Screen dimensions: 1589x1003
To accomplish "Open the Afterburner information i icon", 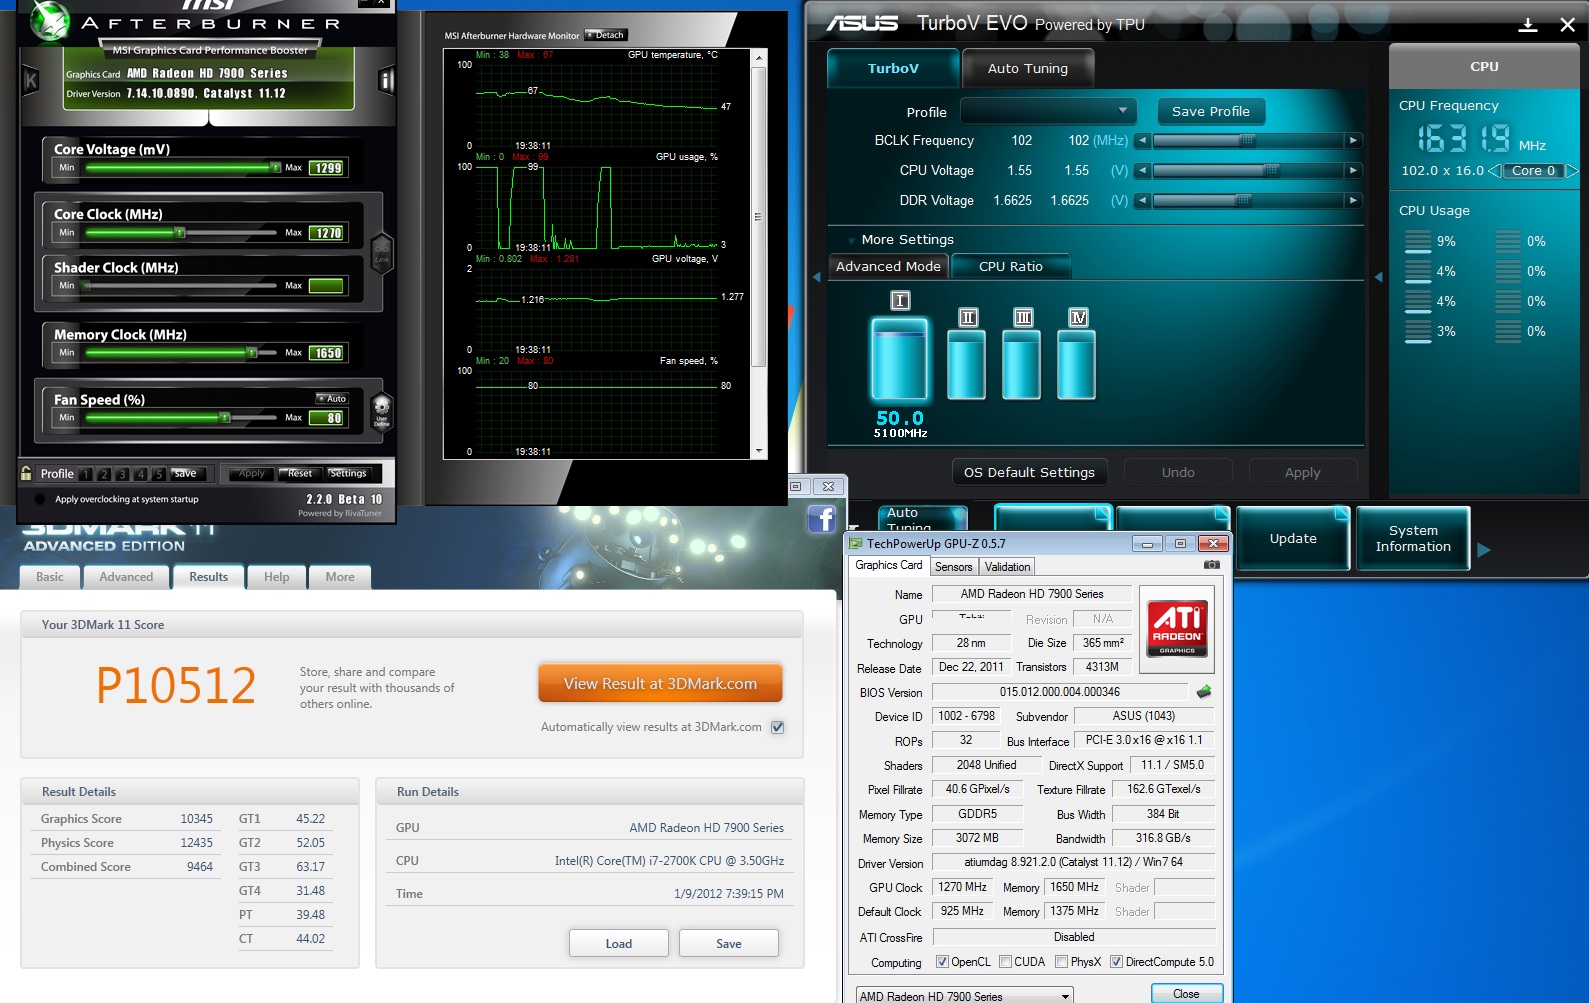I will pyautogui.click(x=387, y=81).
